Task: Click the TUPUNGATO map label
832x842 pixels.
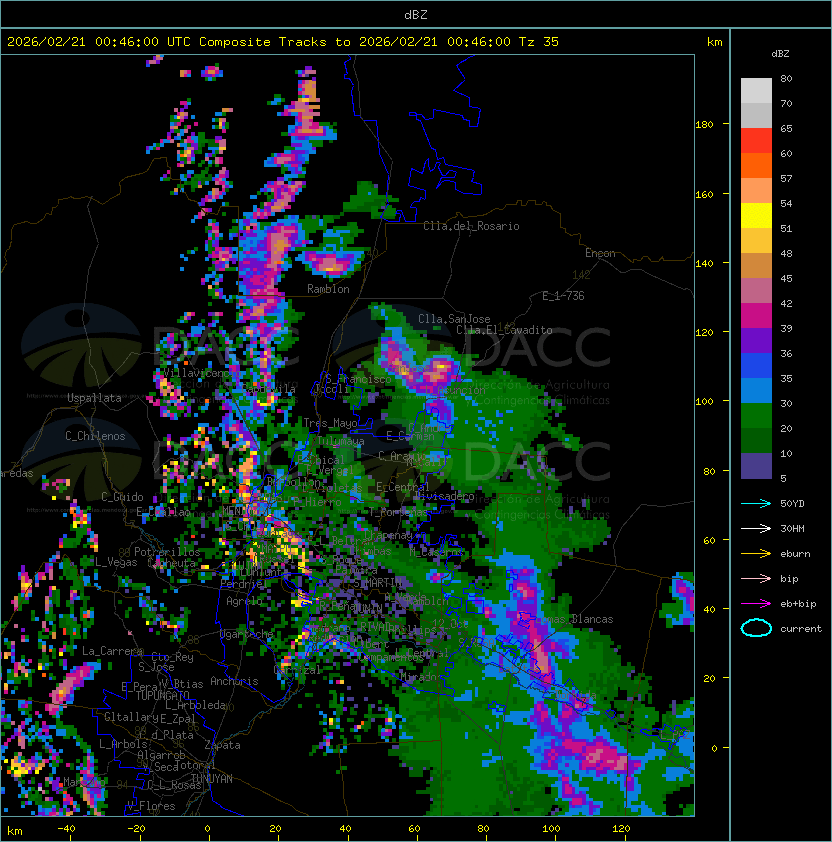Action: (162, 695)
